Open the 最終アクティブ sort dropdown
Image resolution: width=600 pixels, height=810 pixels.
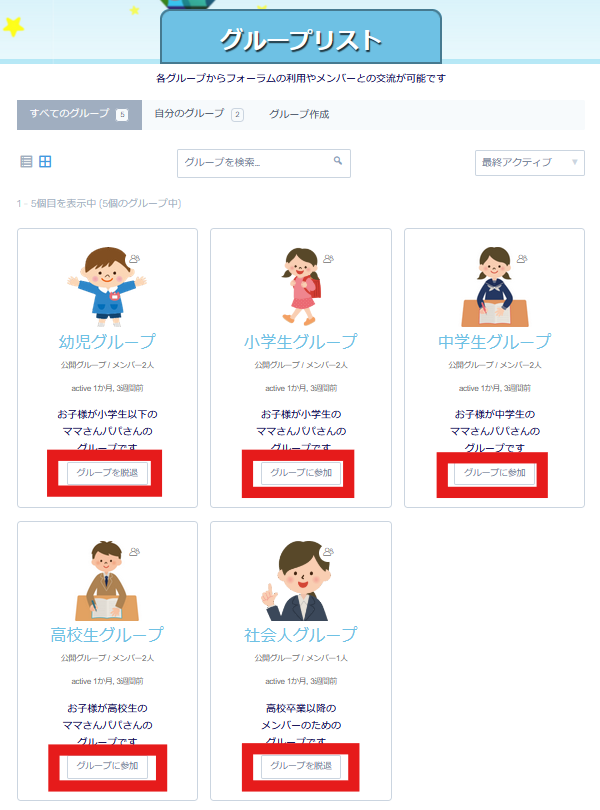pyautogui.click(x=529, y=163)
